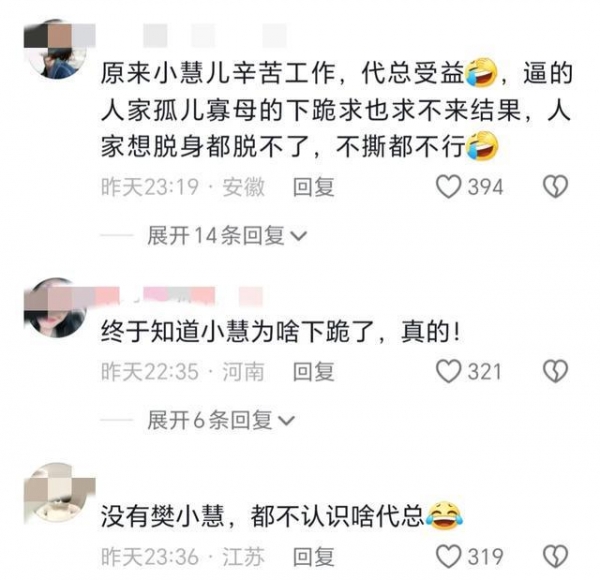This screenshot has height=580, width=600.
Task: Open second commenter's blurred username
Action: [x=182, y=297]
